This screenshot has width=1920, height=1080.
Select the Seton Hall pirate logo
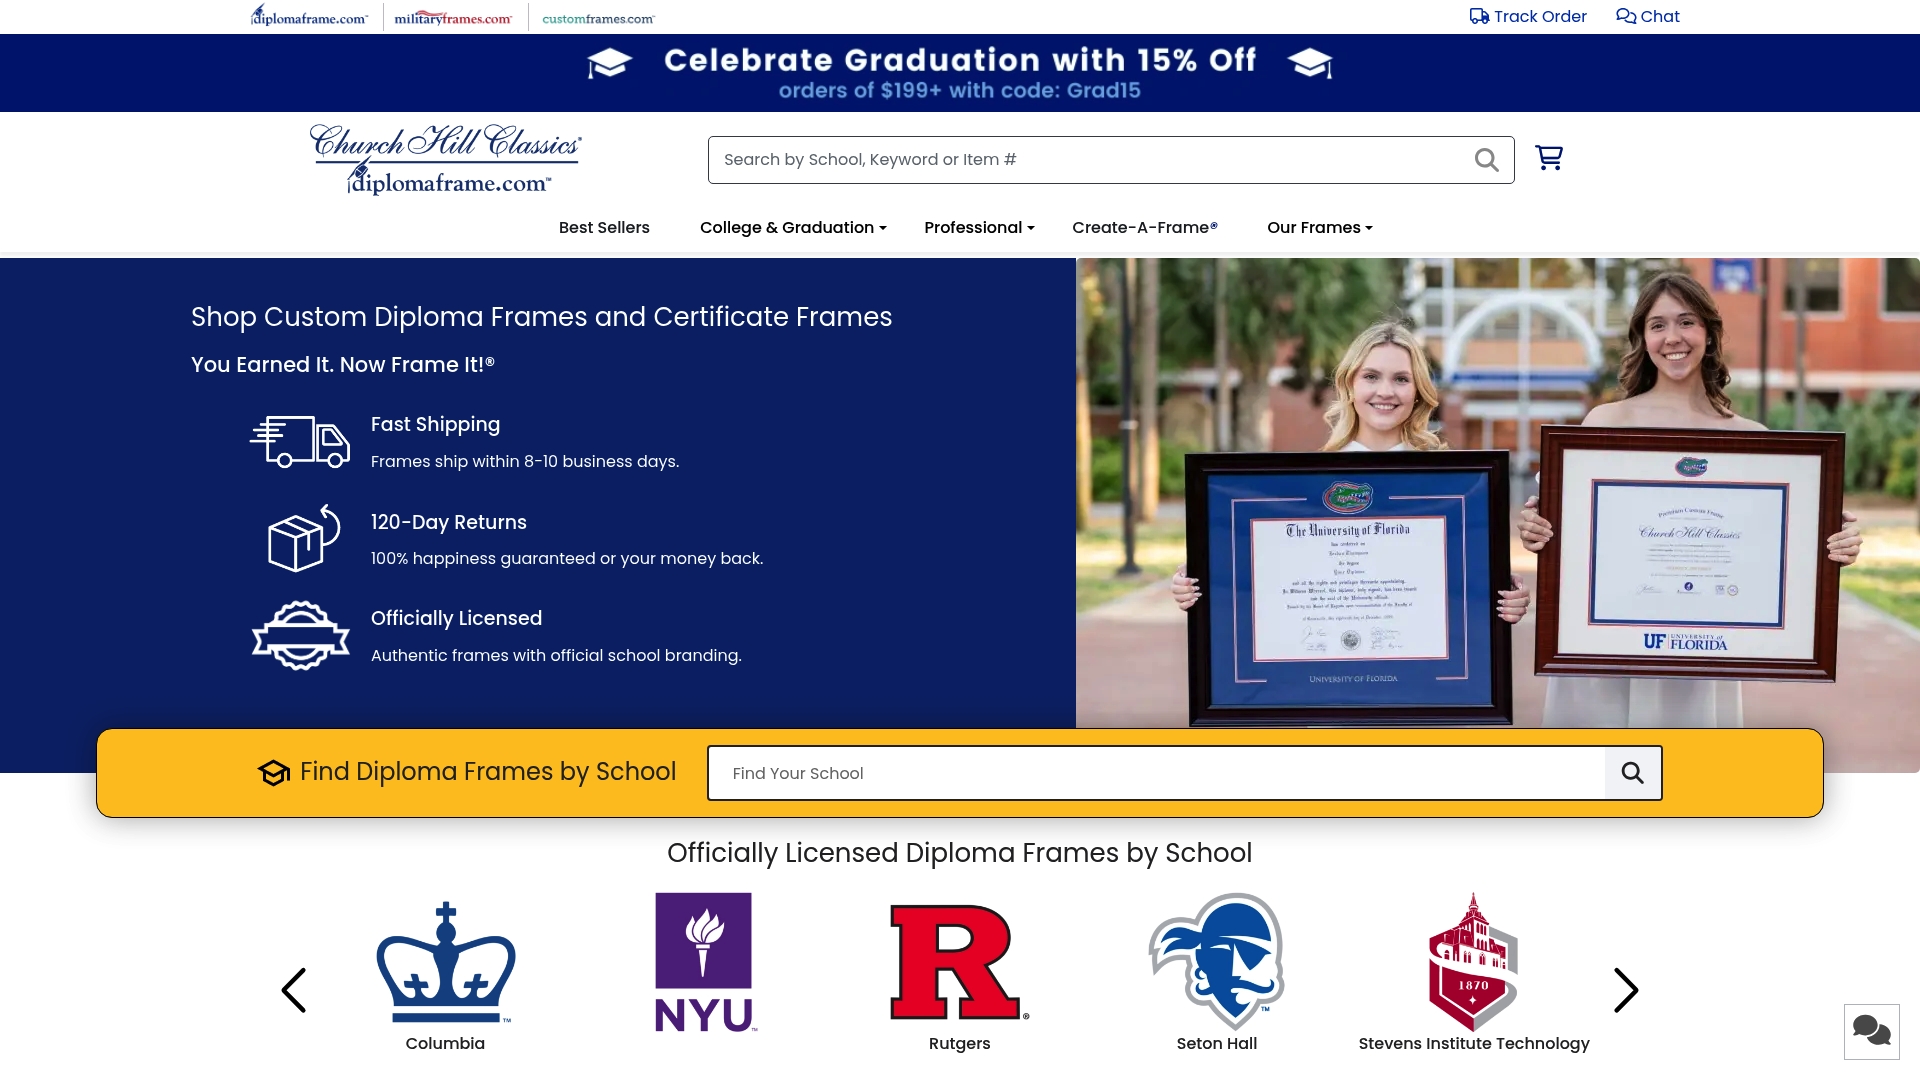[1217, 962]
